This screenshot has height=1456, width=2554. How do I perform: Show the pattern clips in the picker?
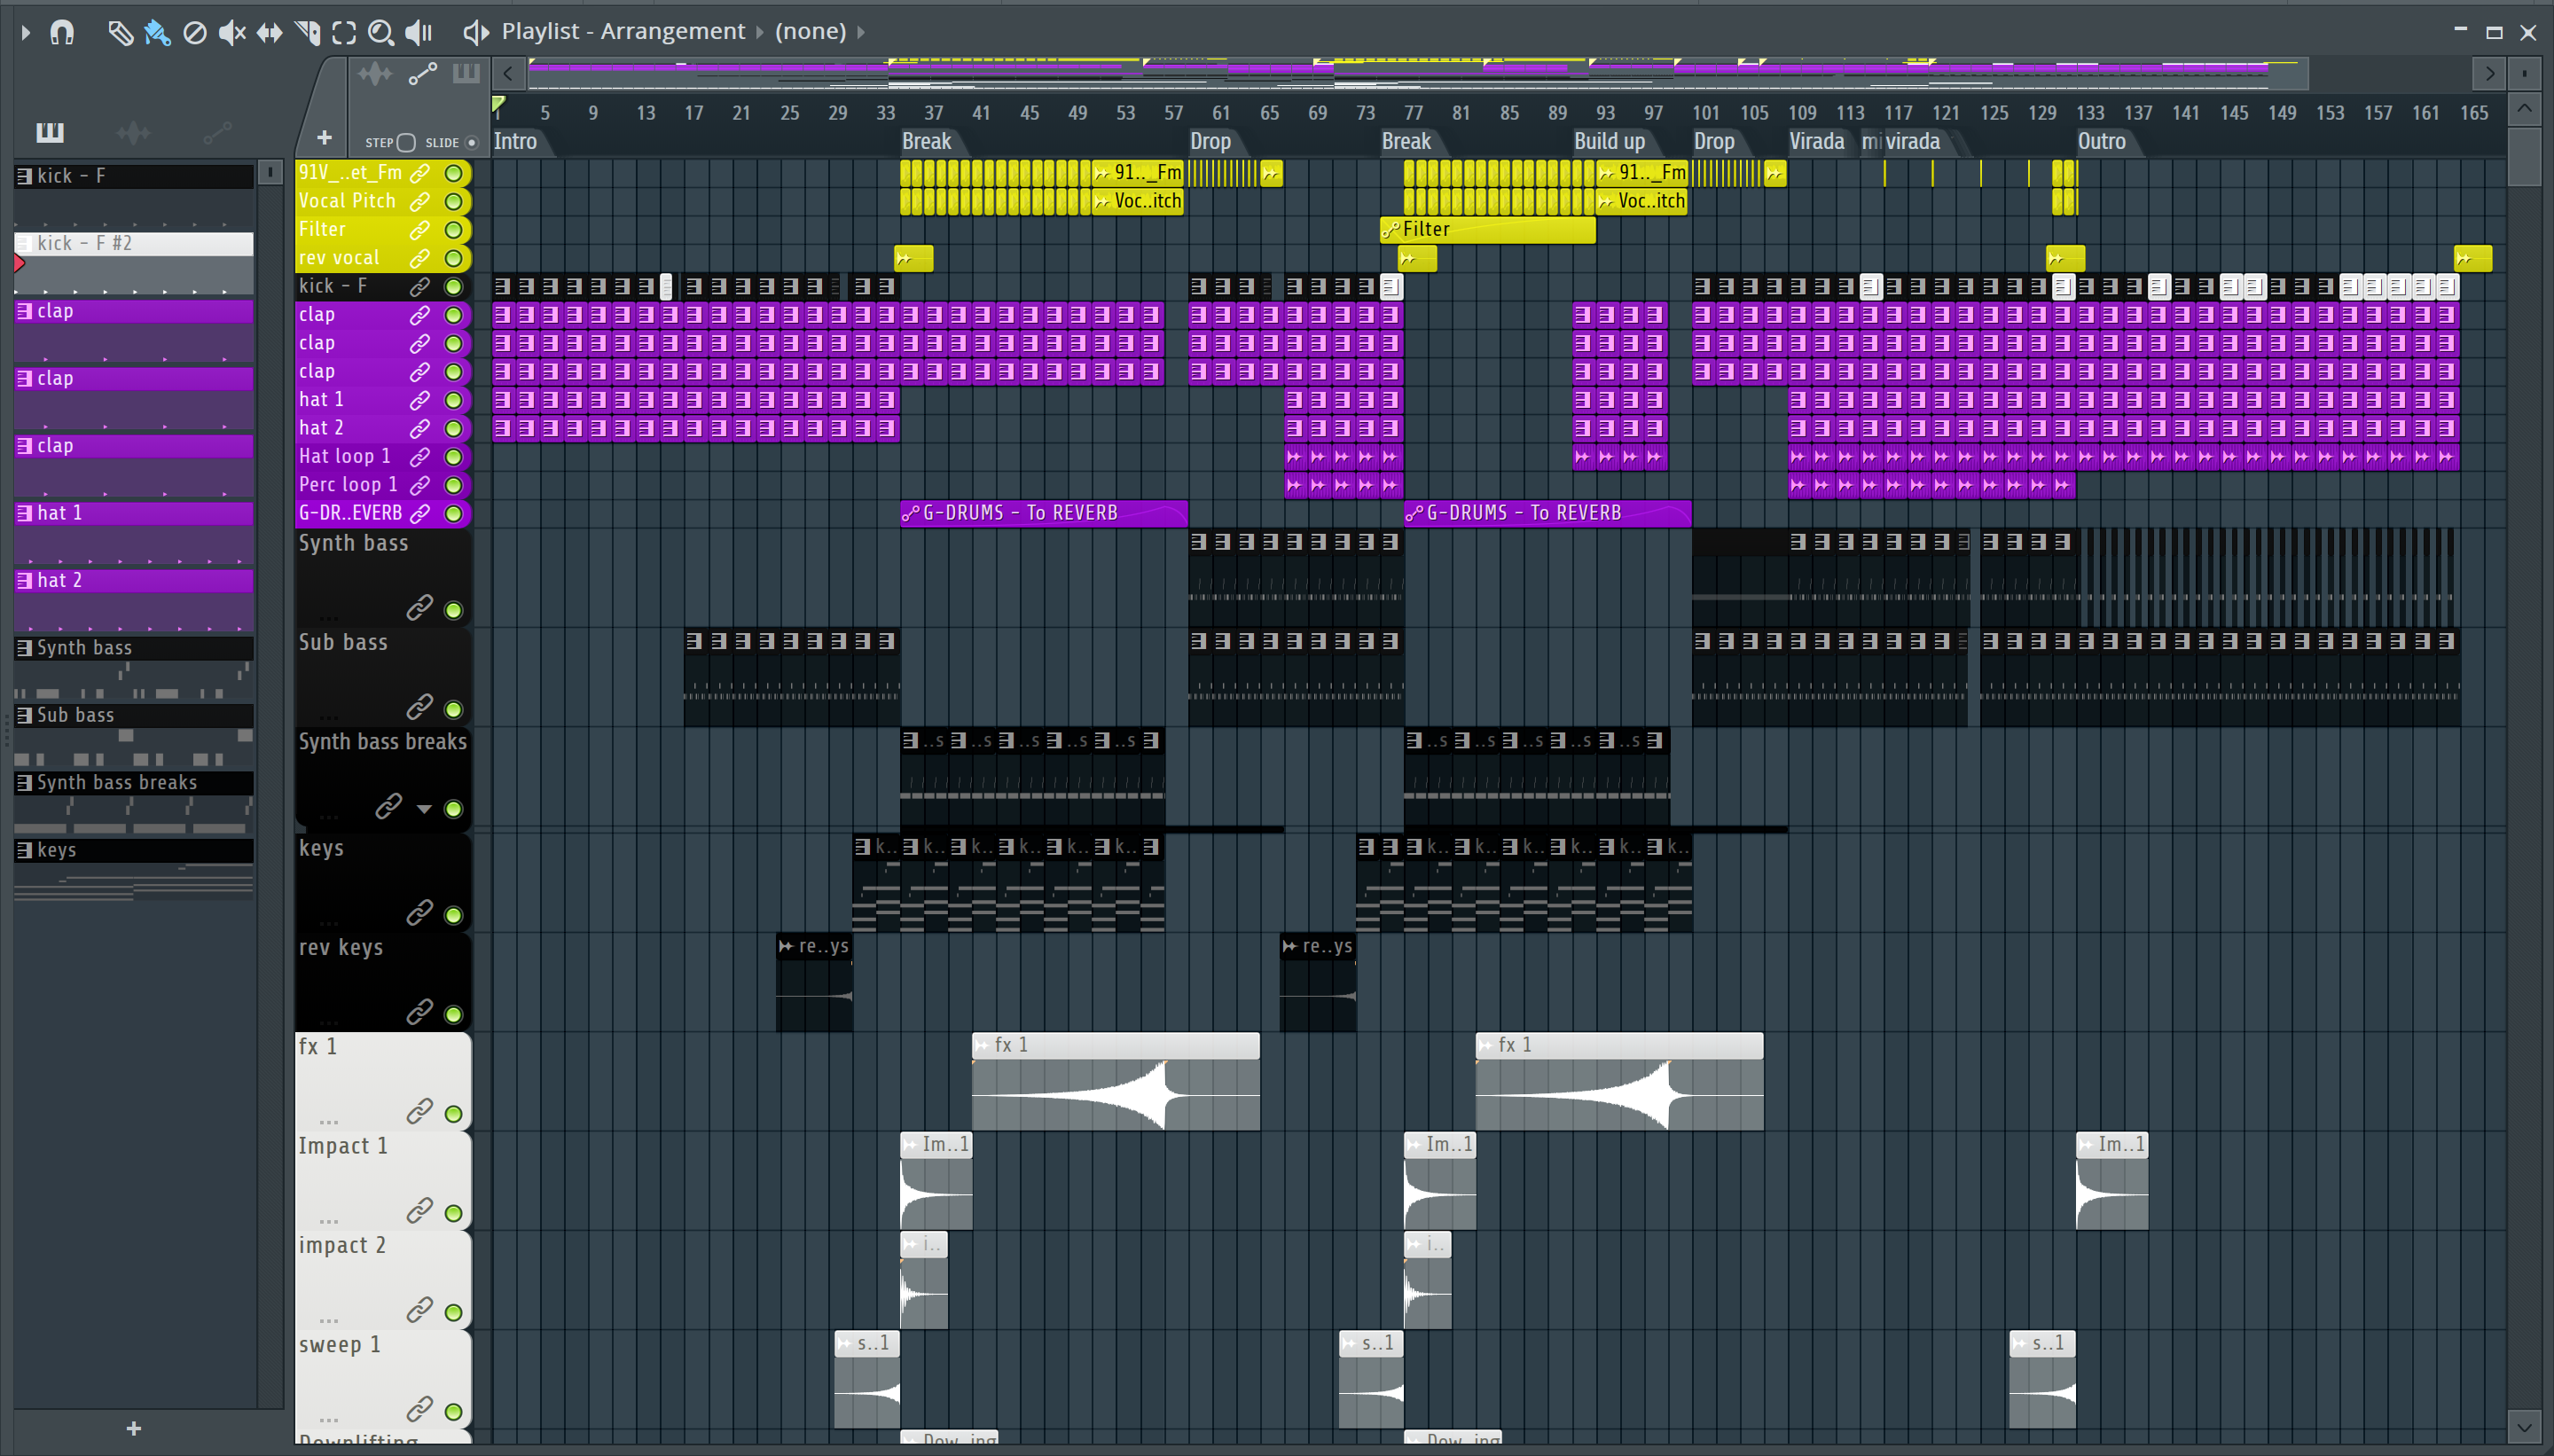click(x=50, y=132)
